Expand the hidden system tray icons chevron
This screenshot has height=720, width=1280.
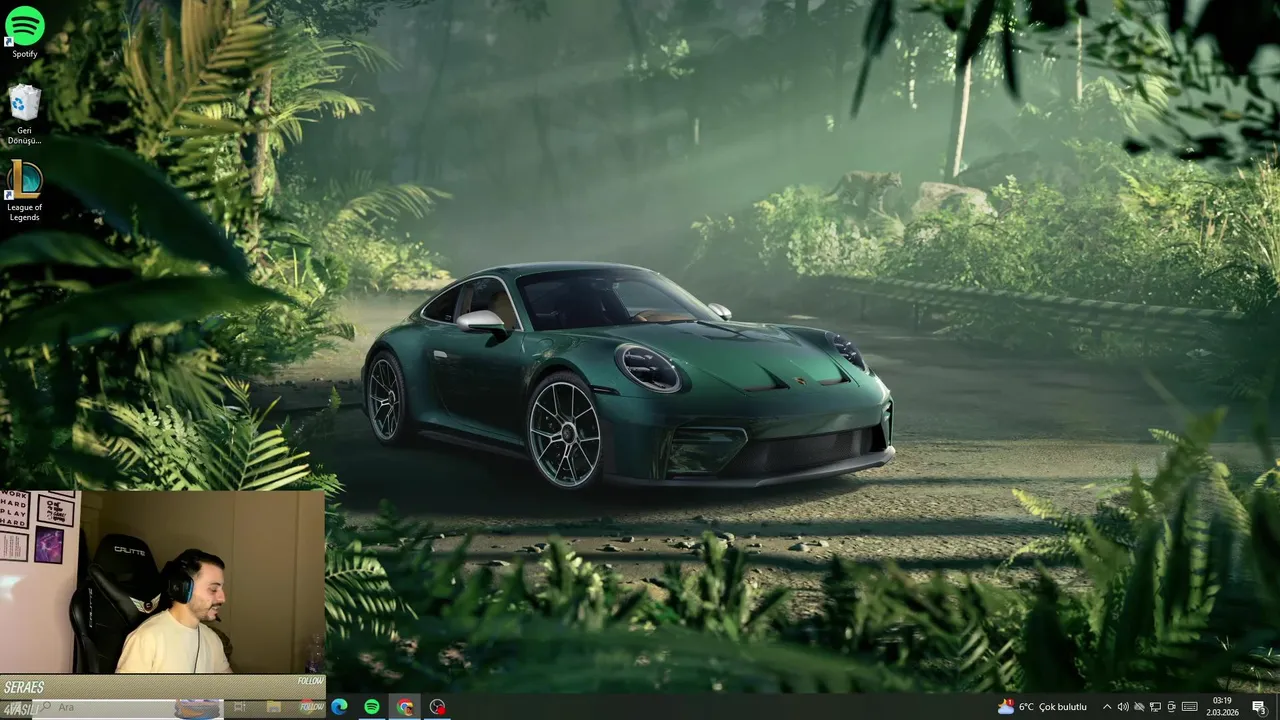click(1107, 707)
